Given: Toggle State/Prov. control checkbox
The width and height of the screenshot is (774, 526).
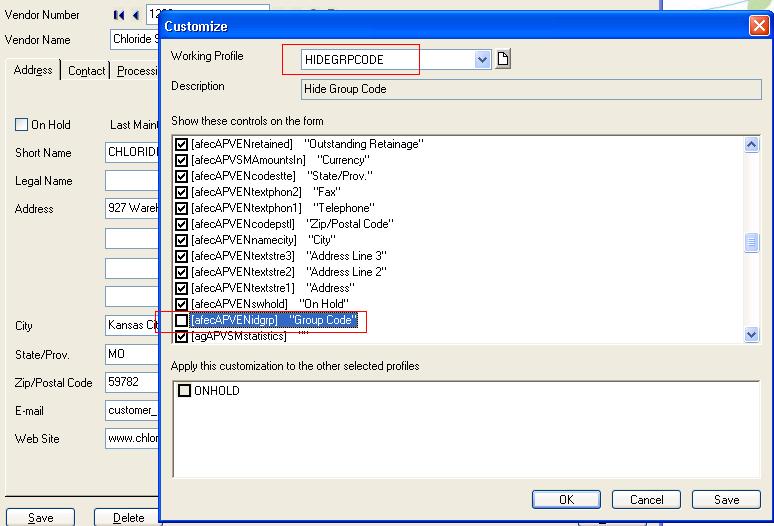Looking at the screenshot, I should tap(182, 176).
